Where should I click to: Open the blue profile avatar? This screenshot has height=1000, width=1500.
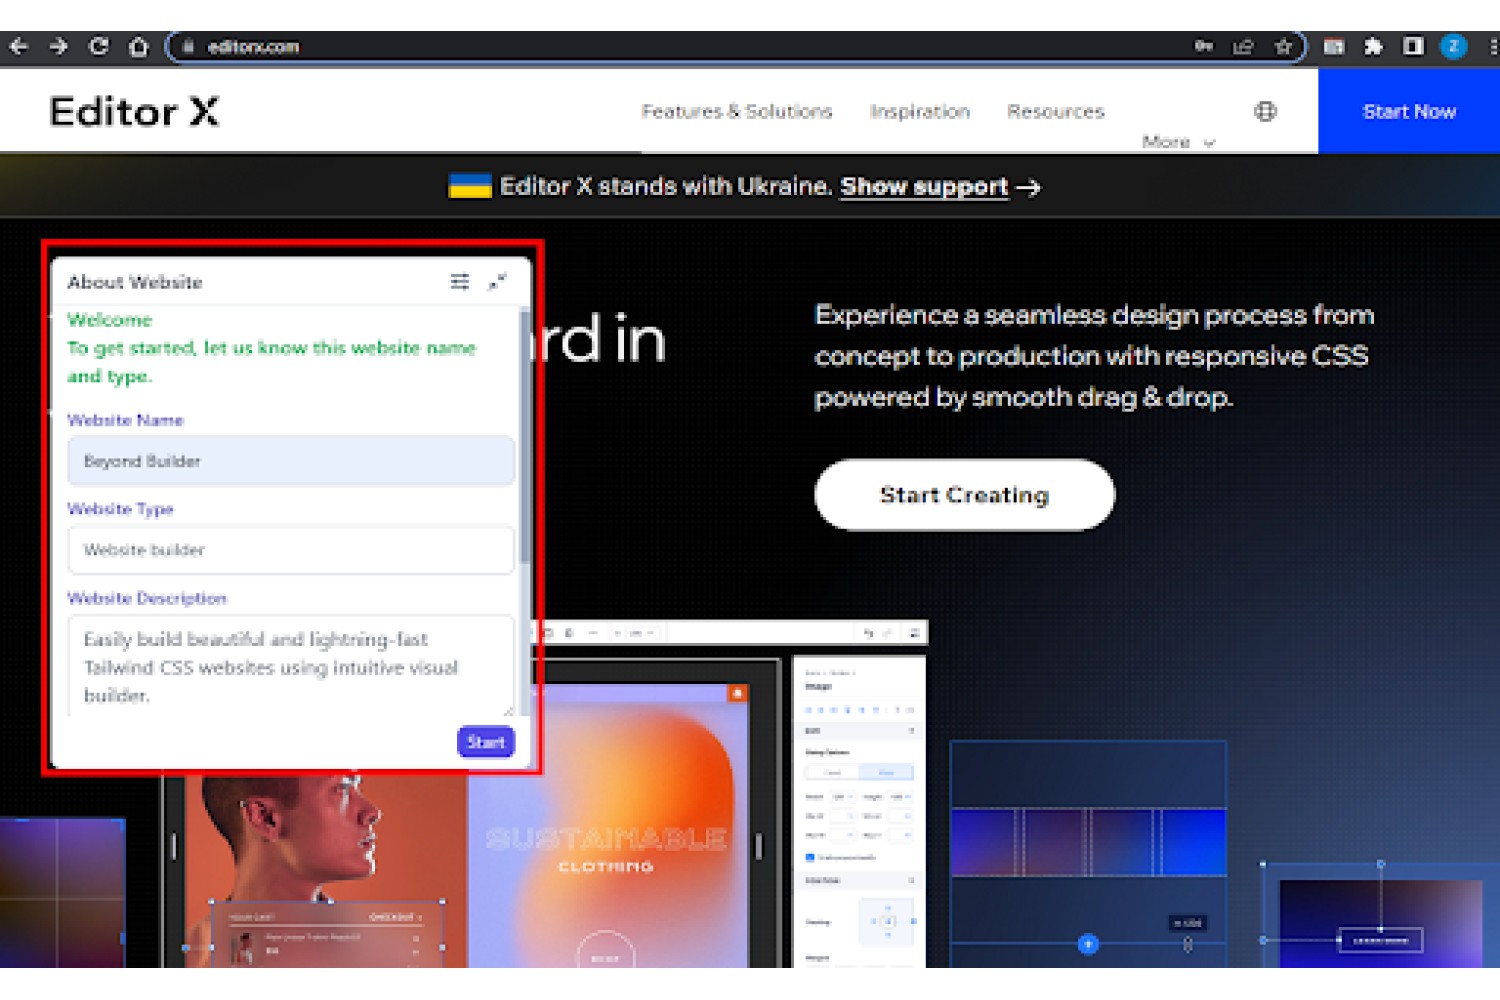coord(1453,46)
